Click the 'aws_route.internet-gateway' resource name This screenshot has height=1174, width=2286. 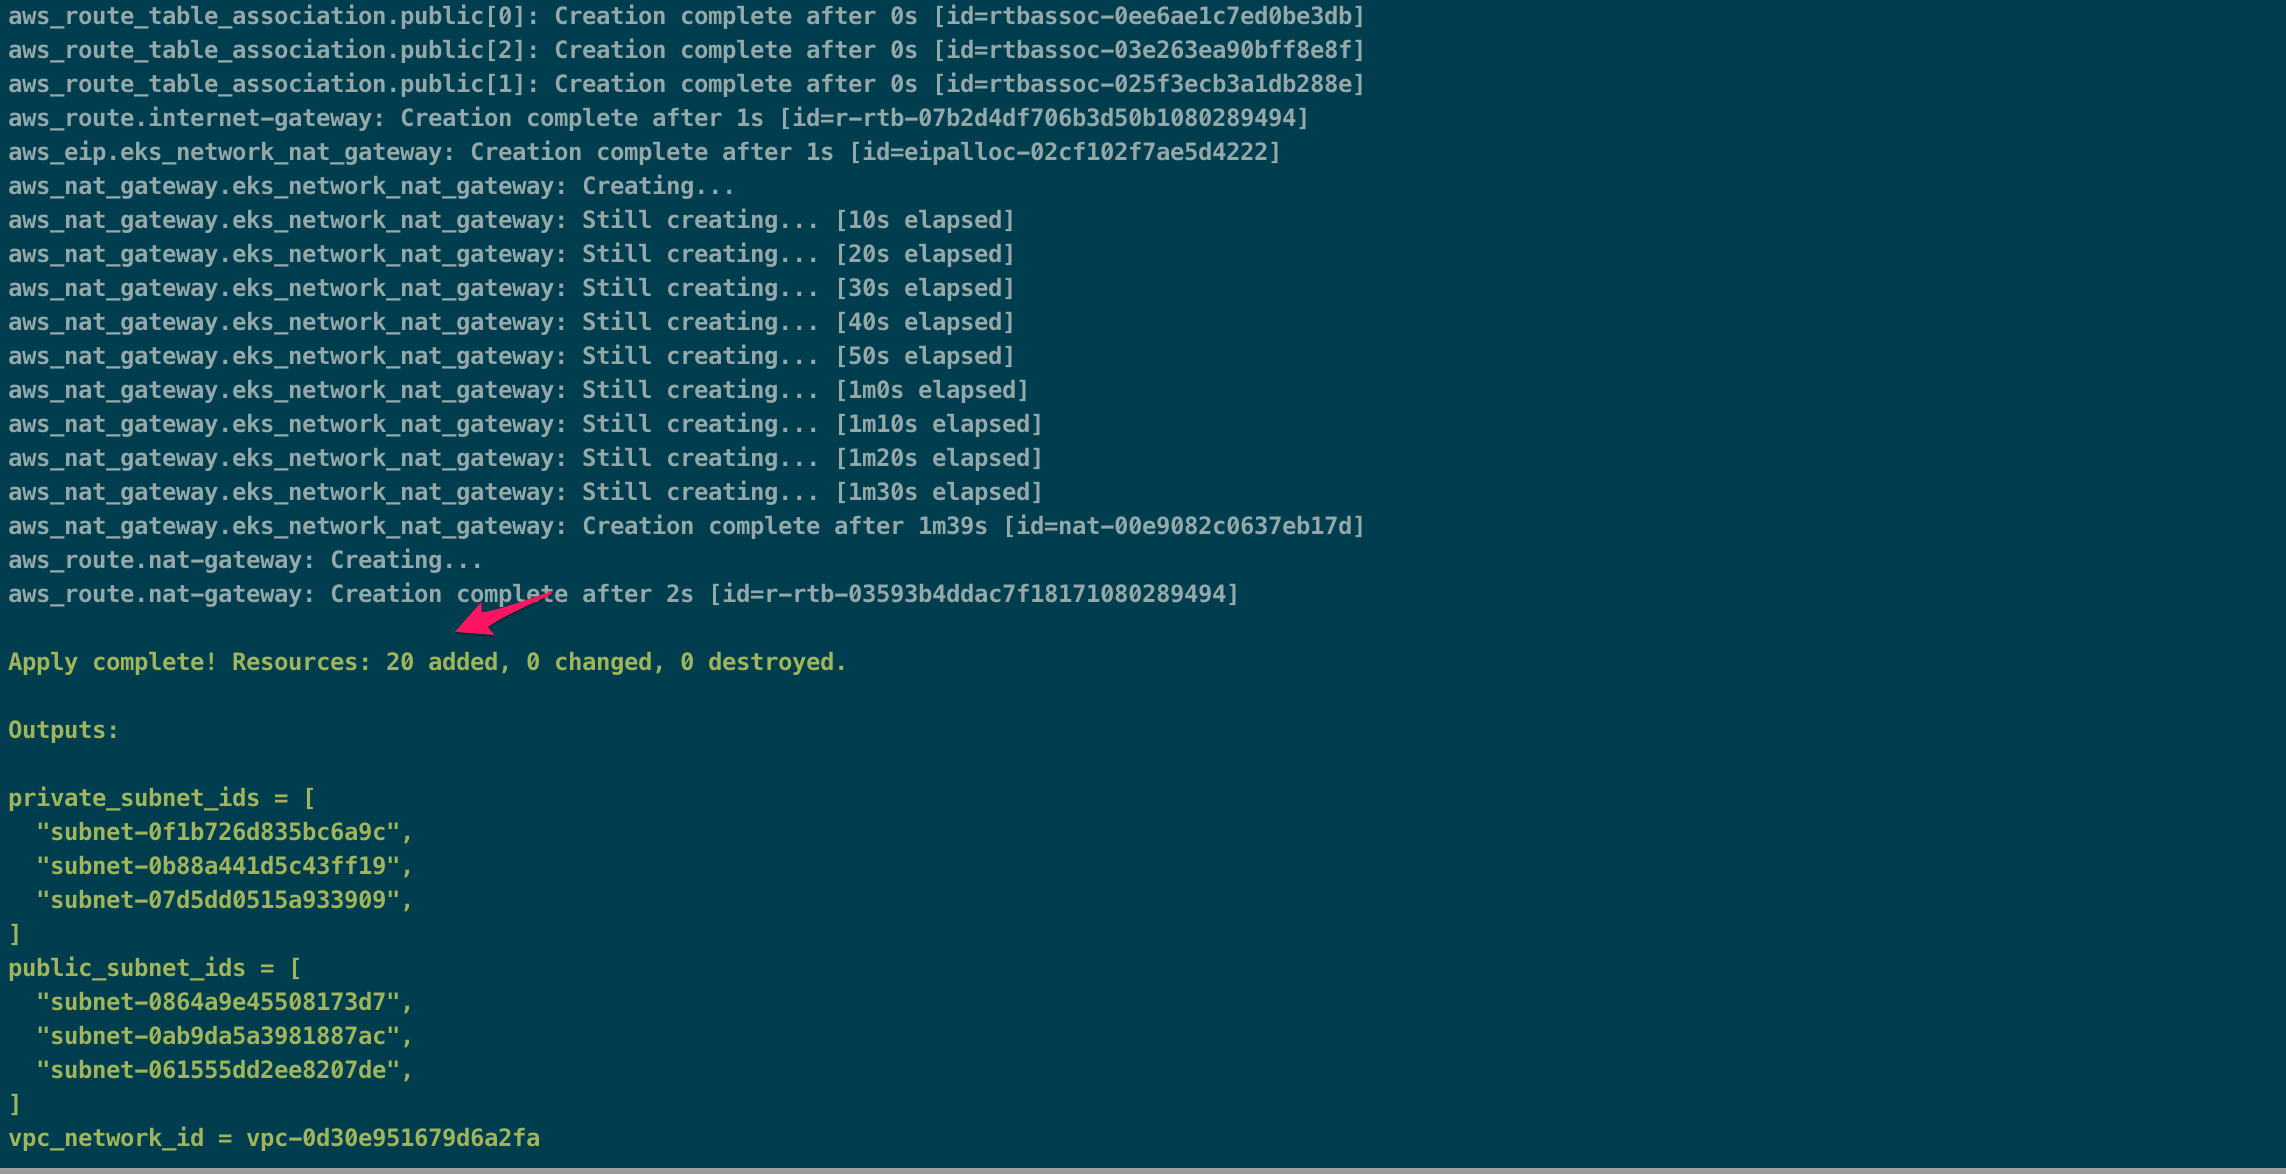[x=190, y=118]
